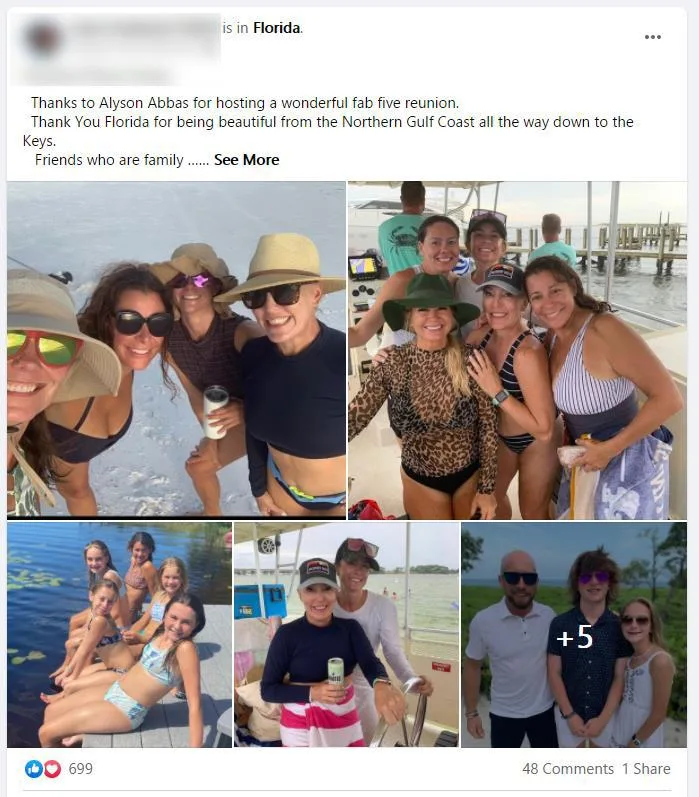Screen dimensions: 699x797
Task: View the 699 reactions count
Action: point(80,769)
